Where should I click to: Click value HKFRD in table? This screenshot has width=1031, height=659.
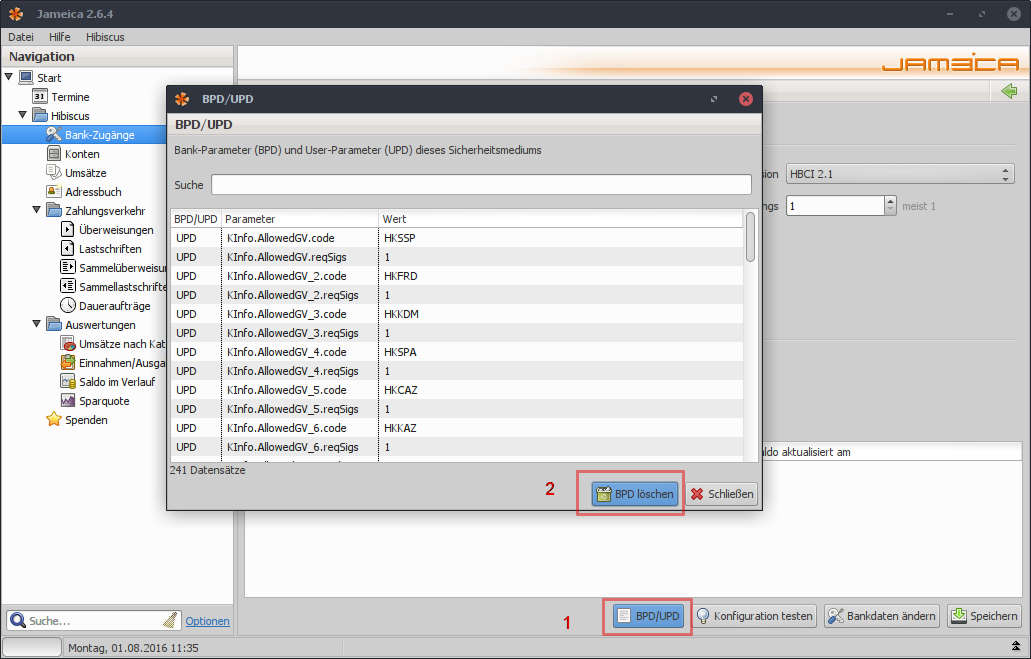click(401, 276)
